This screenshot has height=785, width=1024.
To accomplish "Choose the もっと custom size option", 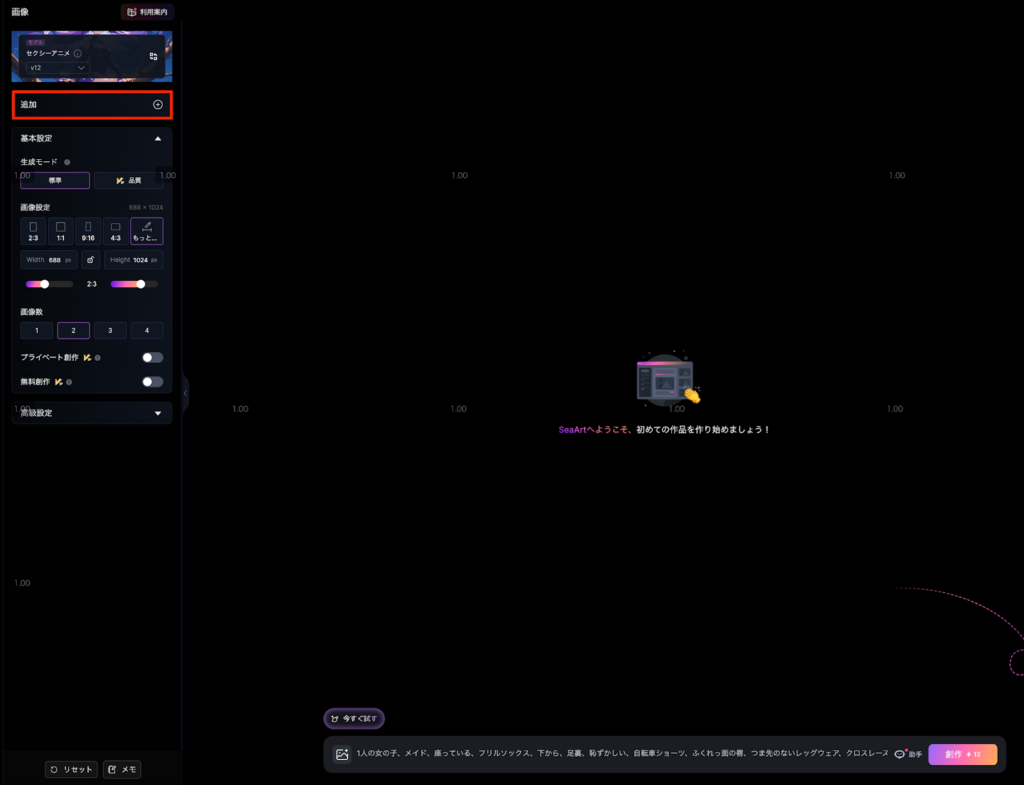I will tap(146, 231).
